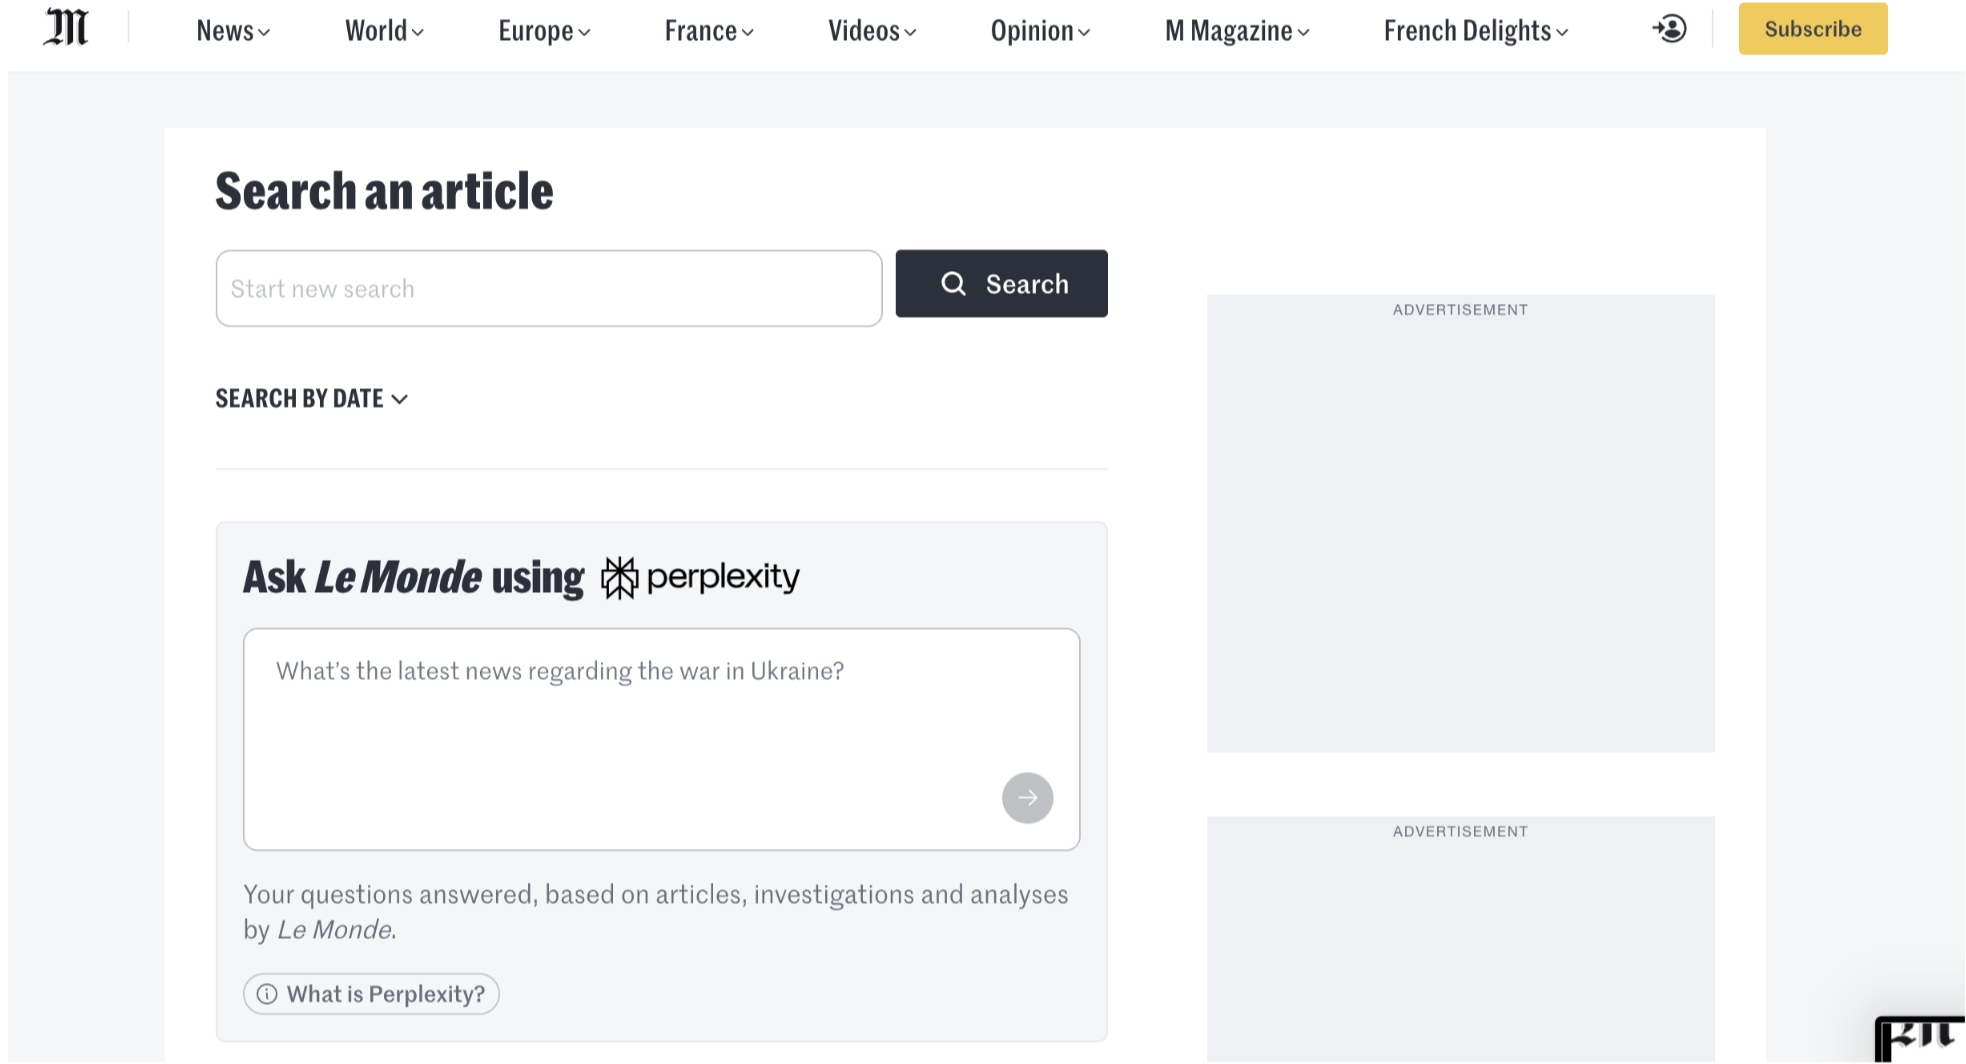Expand the M Magazine menu

pos(1237,31)
